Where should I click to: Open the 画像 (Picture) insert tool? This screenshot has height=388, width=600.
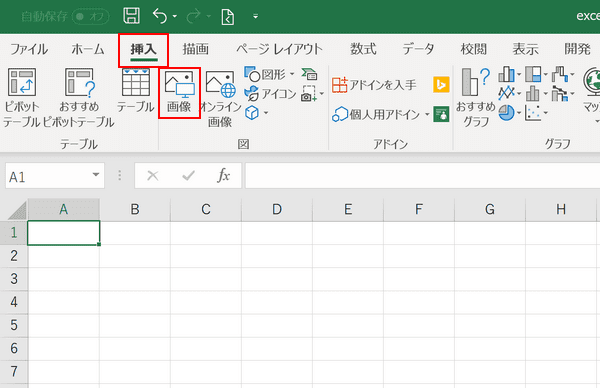(x=179, y=93)
